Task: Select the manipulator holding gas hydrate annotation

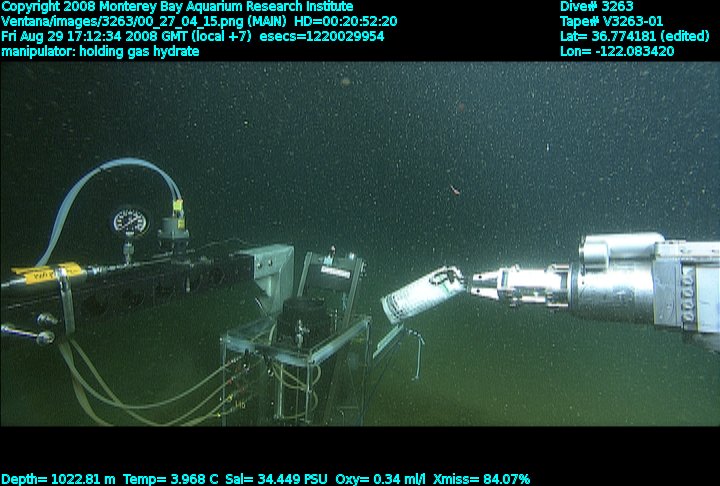Action: (x=100, y=51)
